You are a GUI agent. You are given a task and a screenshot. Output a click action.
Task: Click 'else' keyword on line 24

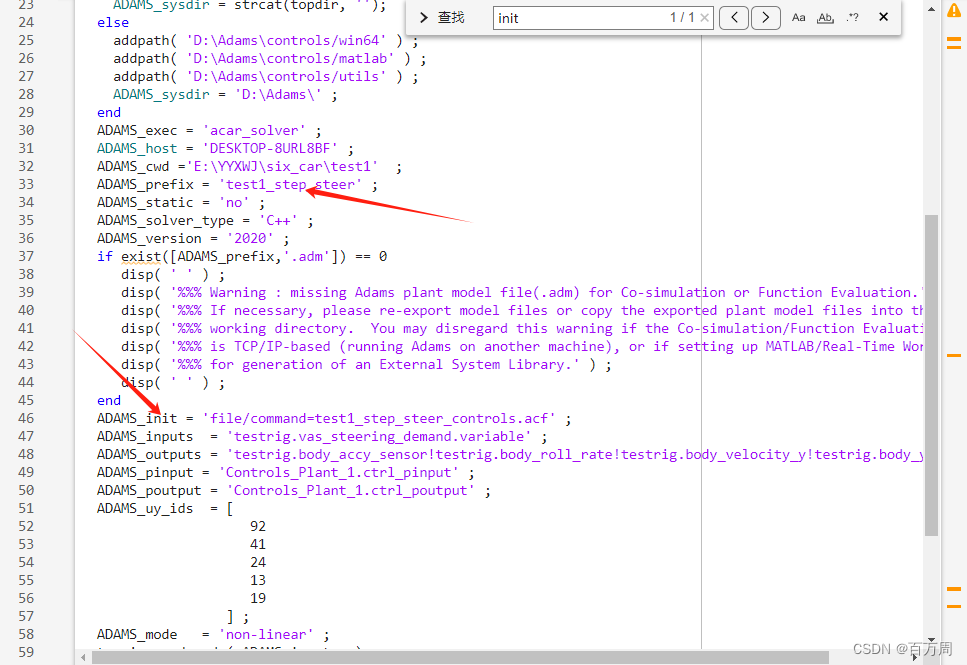click(113, 22)
